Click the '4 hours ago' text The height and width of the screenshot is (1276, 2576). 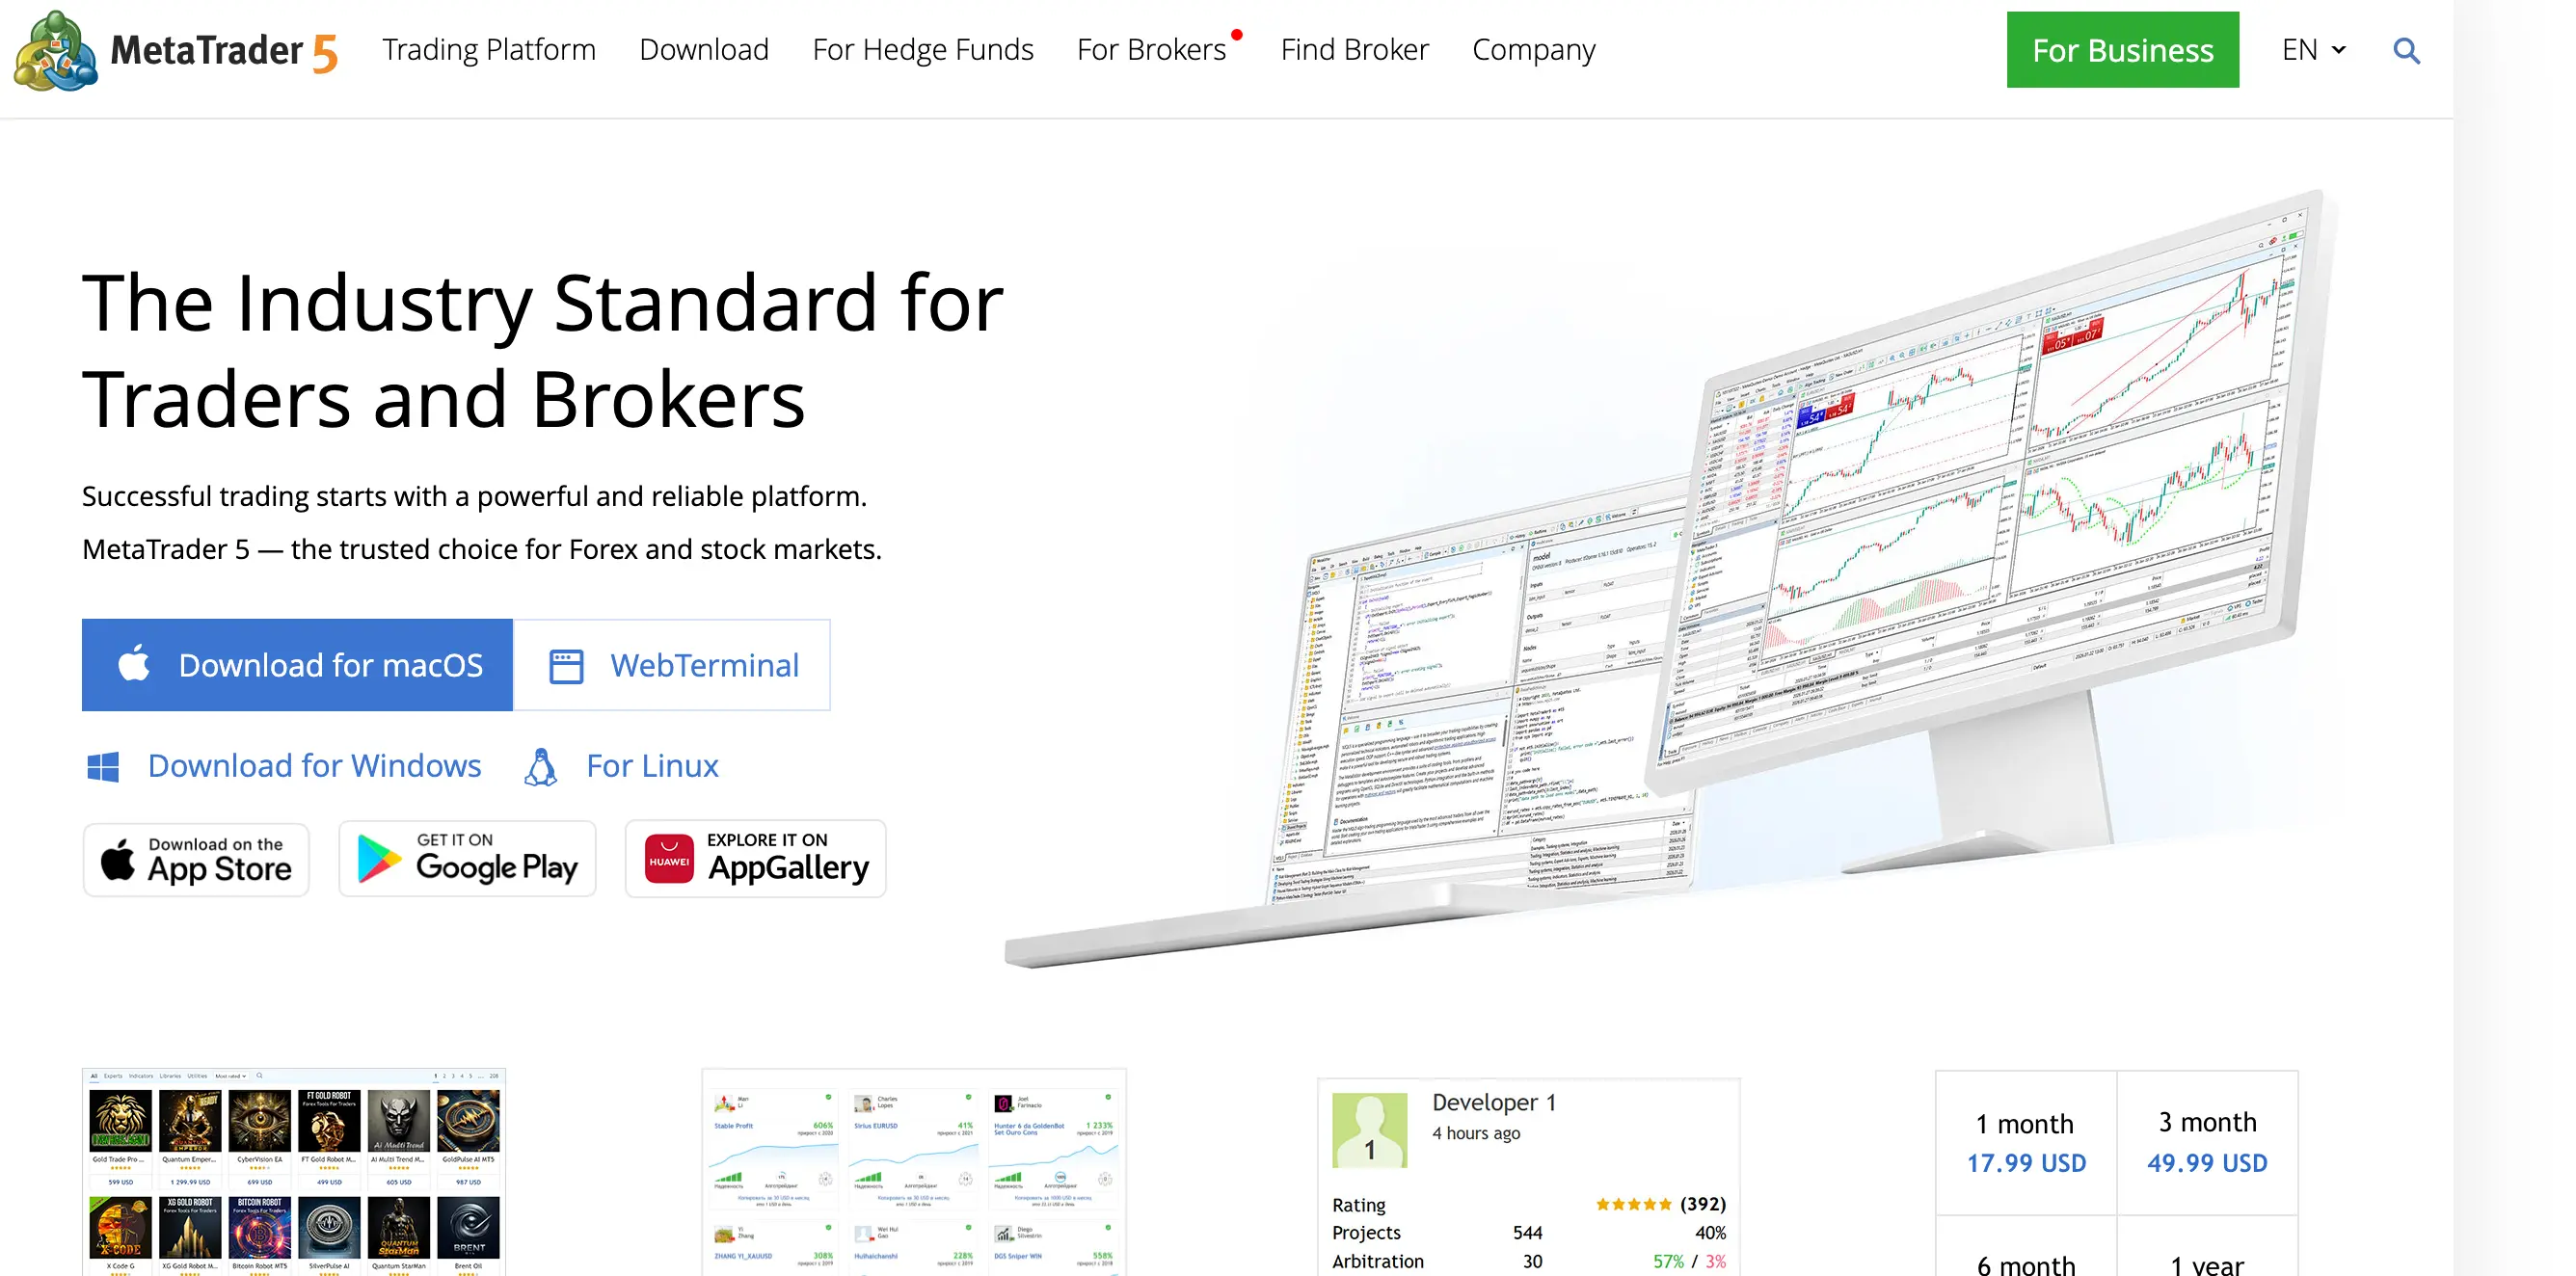1476,1133
